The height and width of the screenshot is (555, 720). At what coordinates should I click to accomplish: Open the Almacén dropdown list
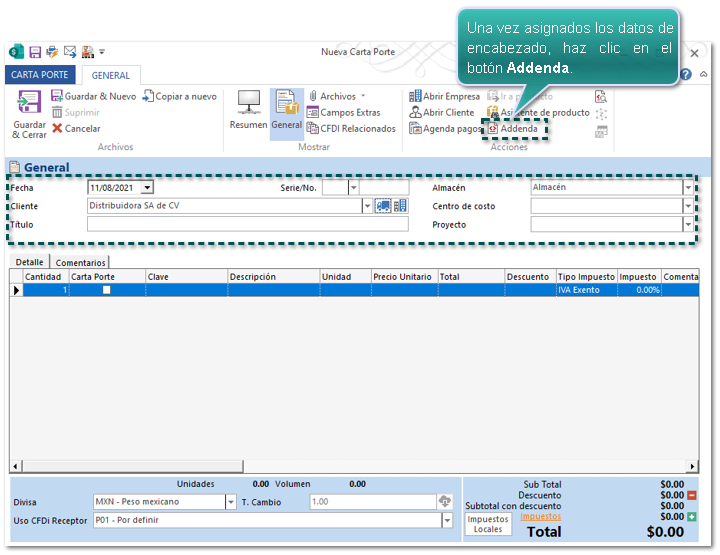688,188
